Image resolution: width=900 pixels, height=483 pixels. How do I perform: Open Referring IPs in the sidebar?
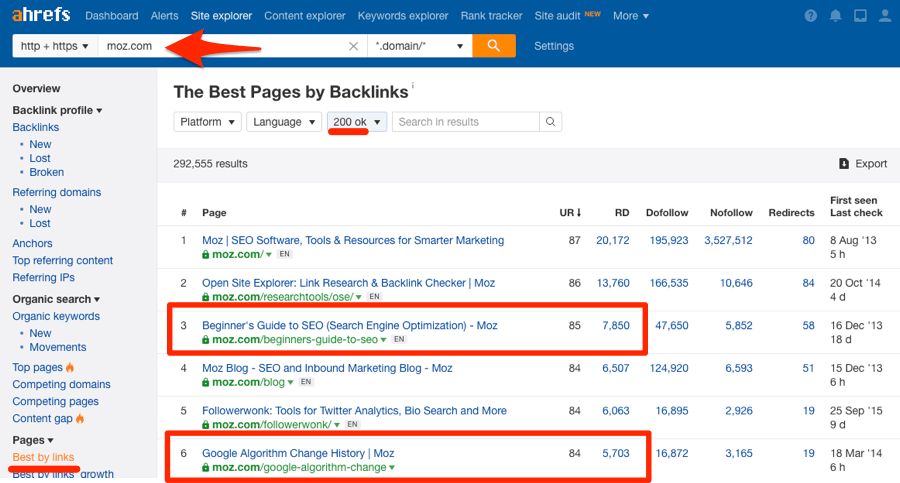coord(44,278)
